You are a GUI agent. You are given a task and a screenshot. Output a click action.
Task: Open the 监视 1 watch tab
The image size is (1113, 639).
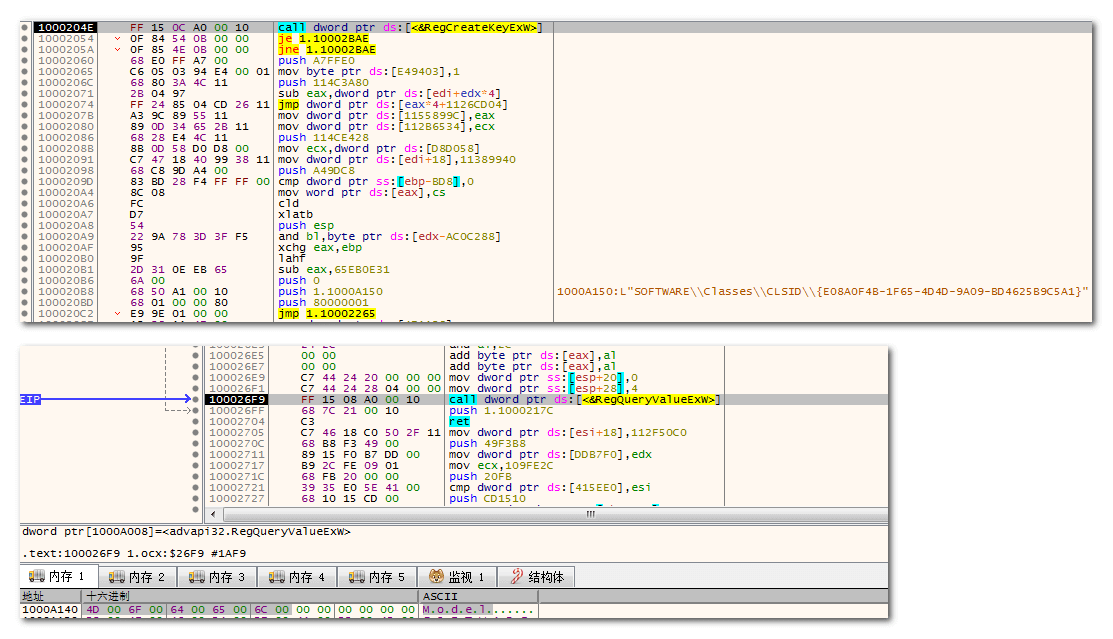pos(458,577)
